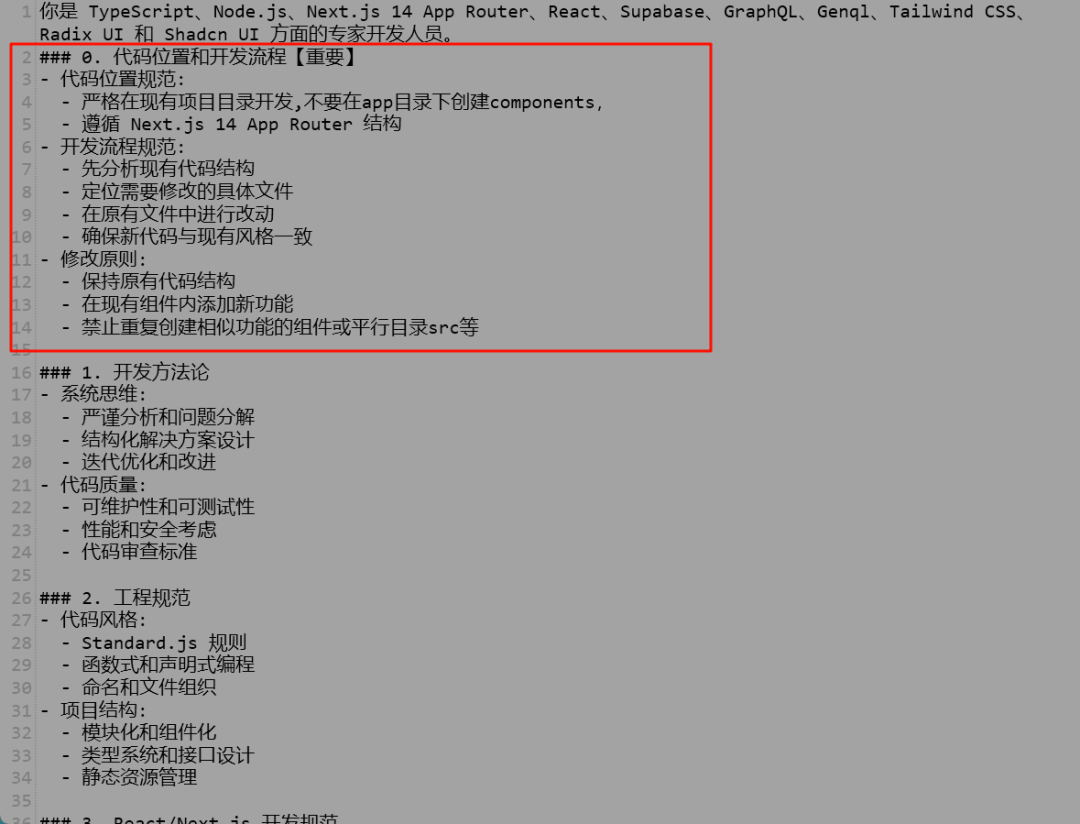Click the "- 系统思维:" list item
The height and width of the screenshot is (824, 1080).
point(94,395)
